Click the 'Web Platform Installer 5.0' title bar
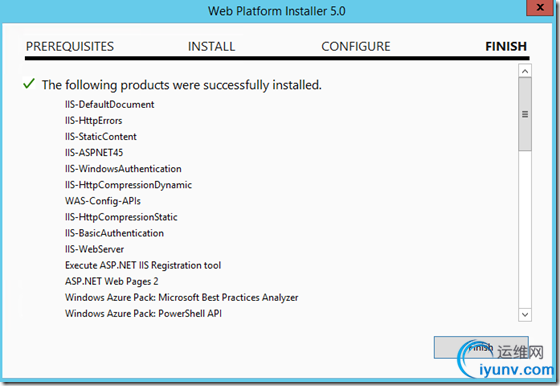Viewport: 560px width, 386px height. pos(277,11)
